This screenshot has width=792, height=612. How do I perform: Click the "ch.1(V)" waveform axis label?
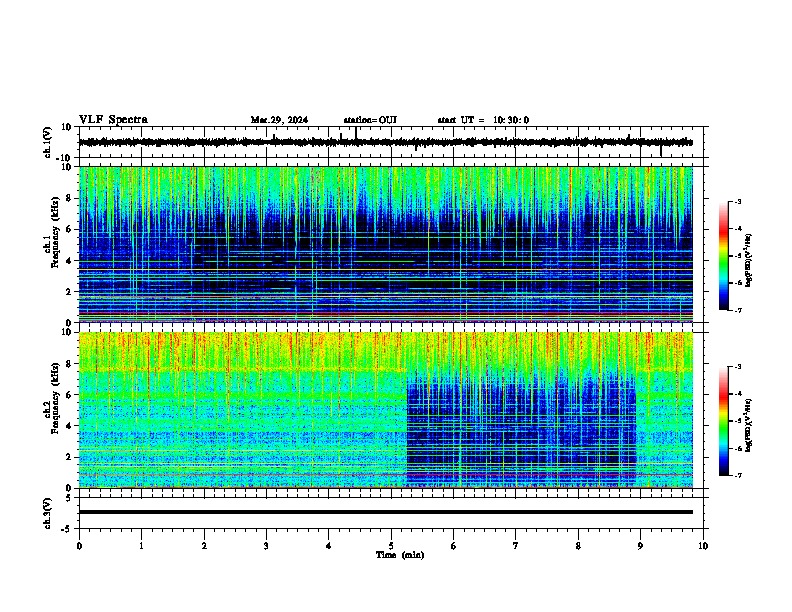point(48,142)
